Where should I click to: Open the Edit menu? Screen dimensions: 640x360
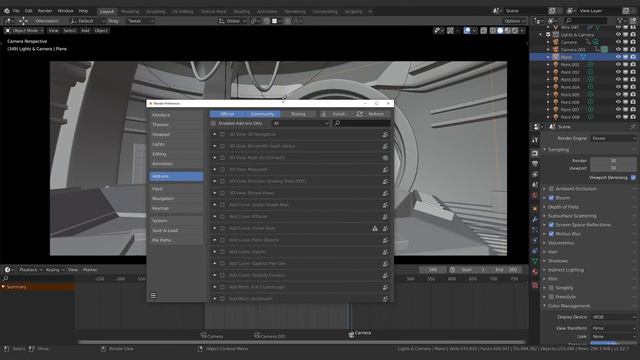29,11
